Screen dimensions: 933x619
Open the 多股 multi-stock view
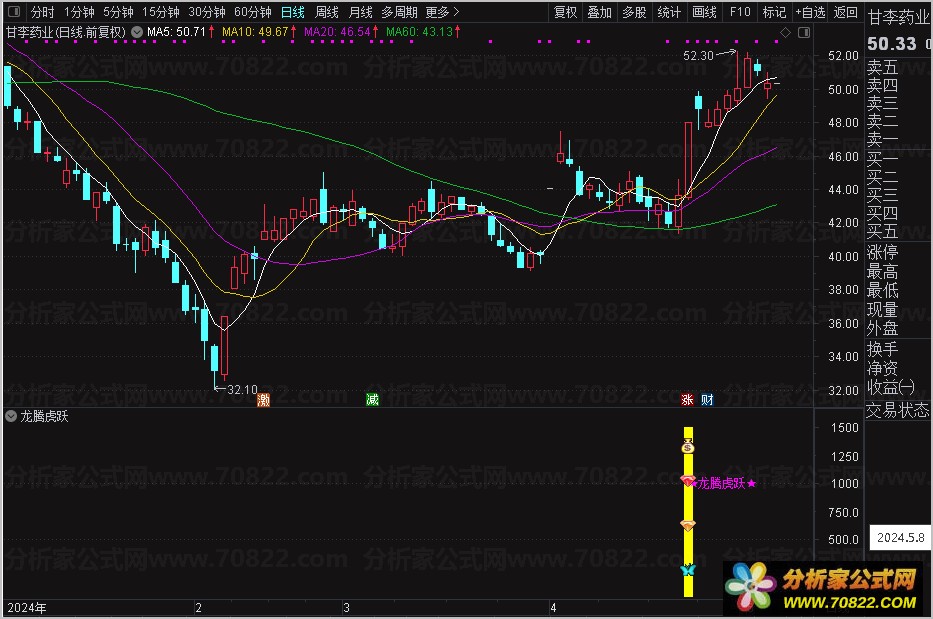pos(634,12)
